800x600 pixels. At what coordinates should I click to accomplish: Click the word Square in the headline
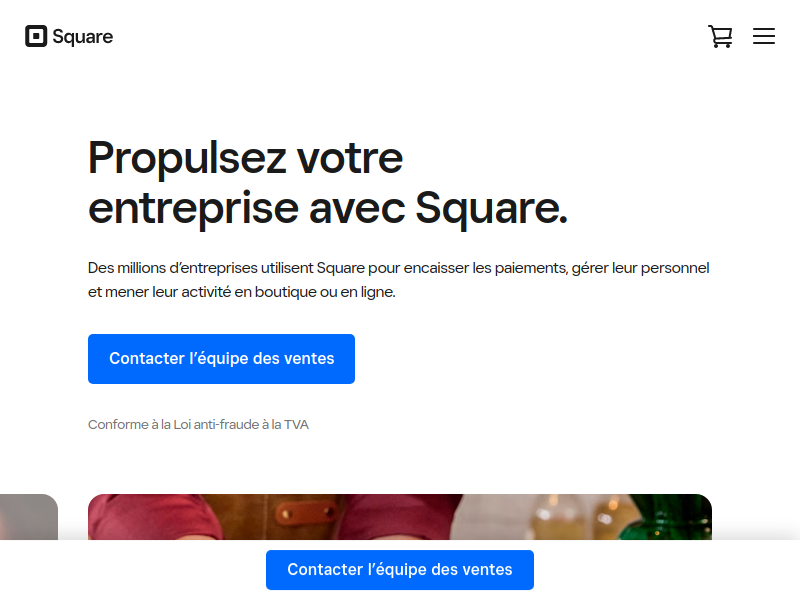(491, 208)
